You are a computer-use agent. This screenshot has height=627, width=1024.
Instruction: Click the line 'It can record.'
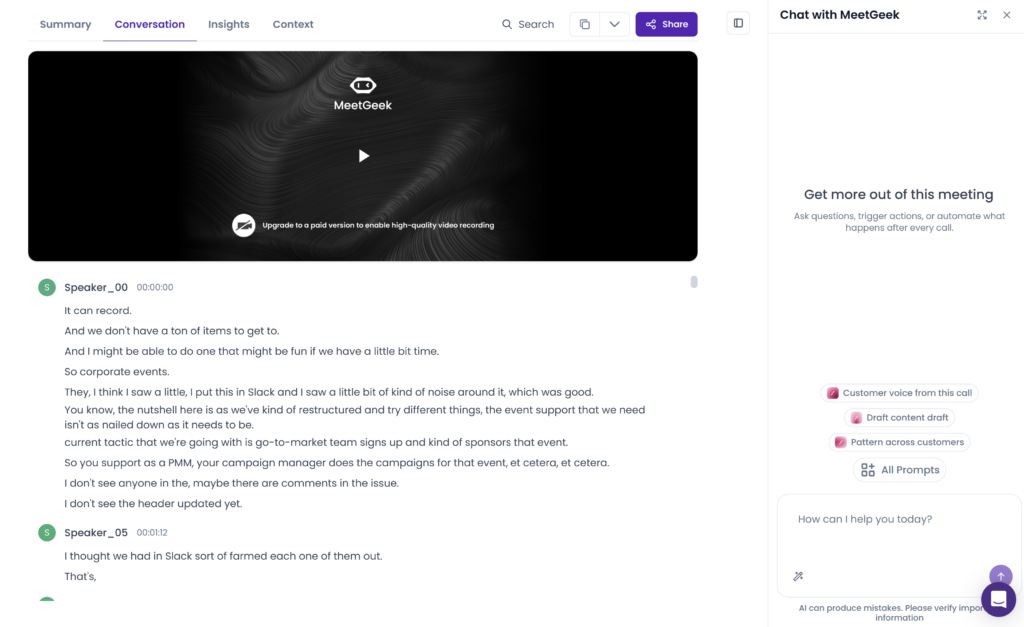tap(98, 310)
